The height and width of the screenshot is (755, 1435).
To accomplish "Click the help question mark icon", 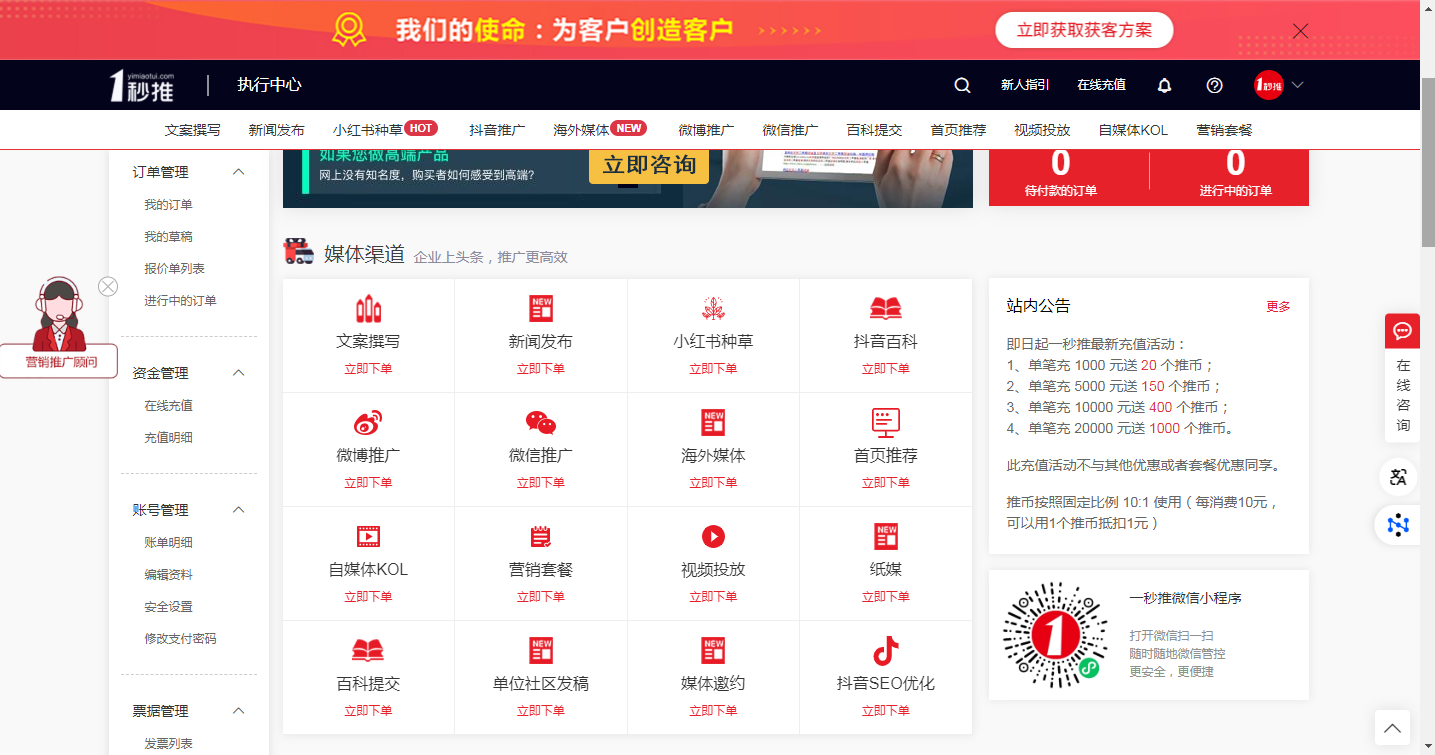I will 1214,86.
